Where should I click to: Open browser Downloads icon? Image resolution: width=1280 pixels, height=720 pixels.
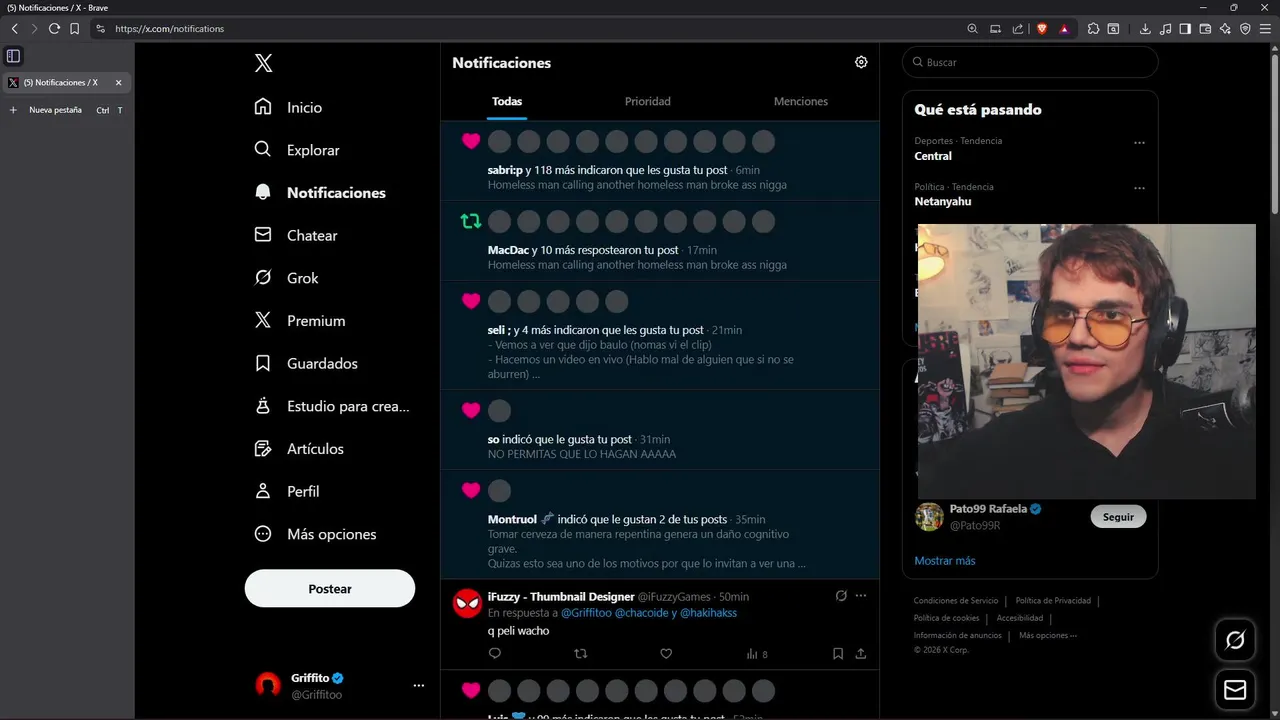pyautogui.click(x=1145, y=29)
